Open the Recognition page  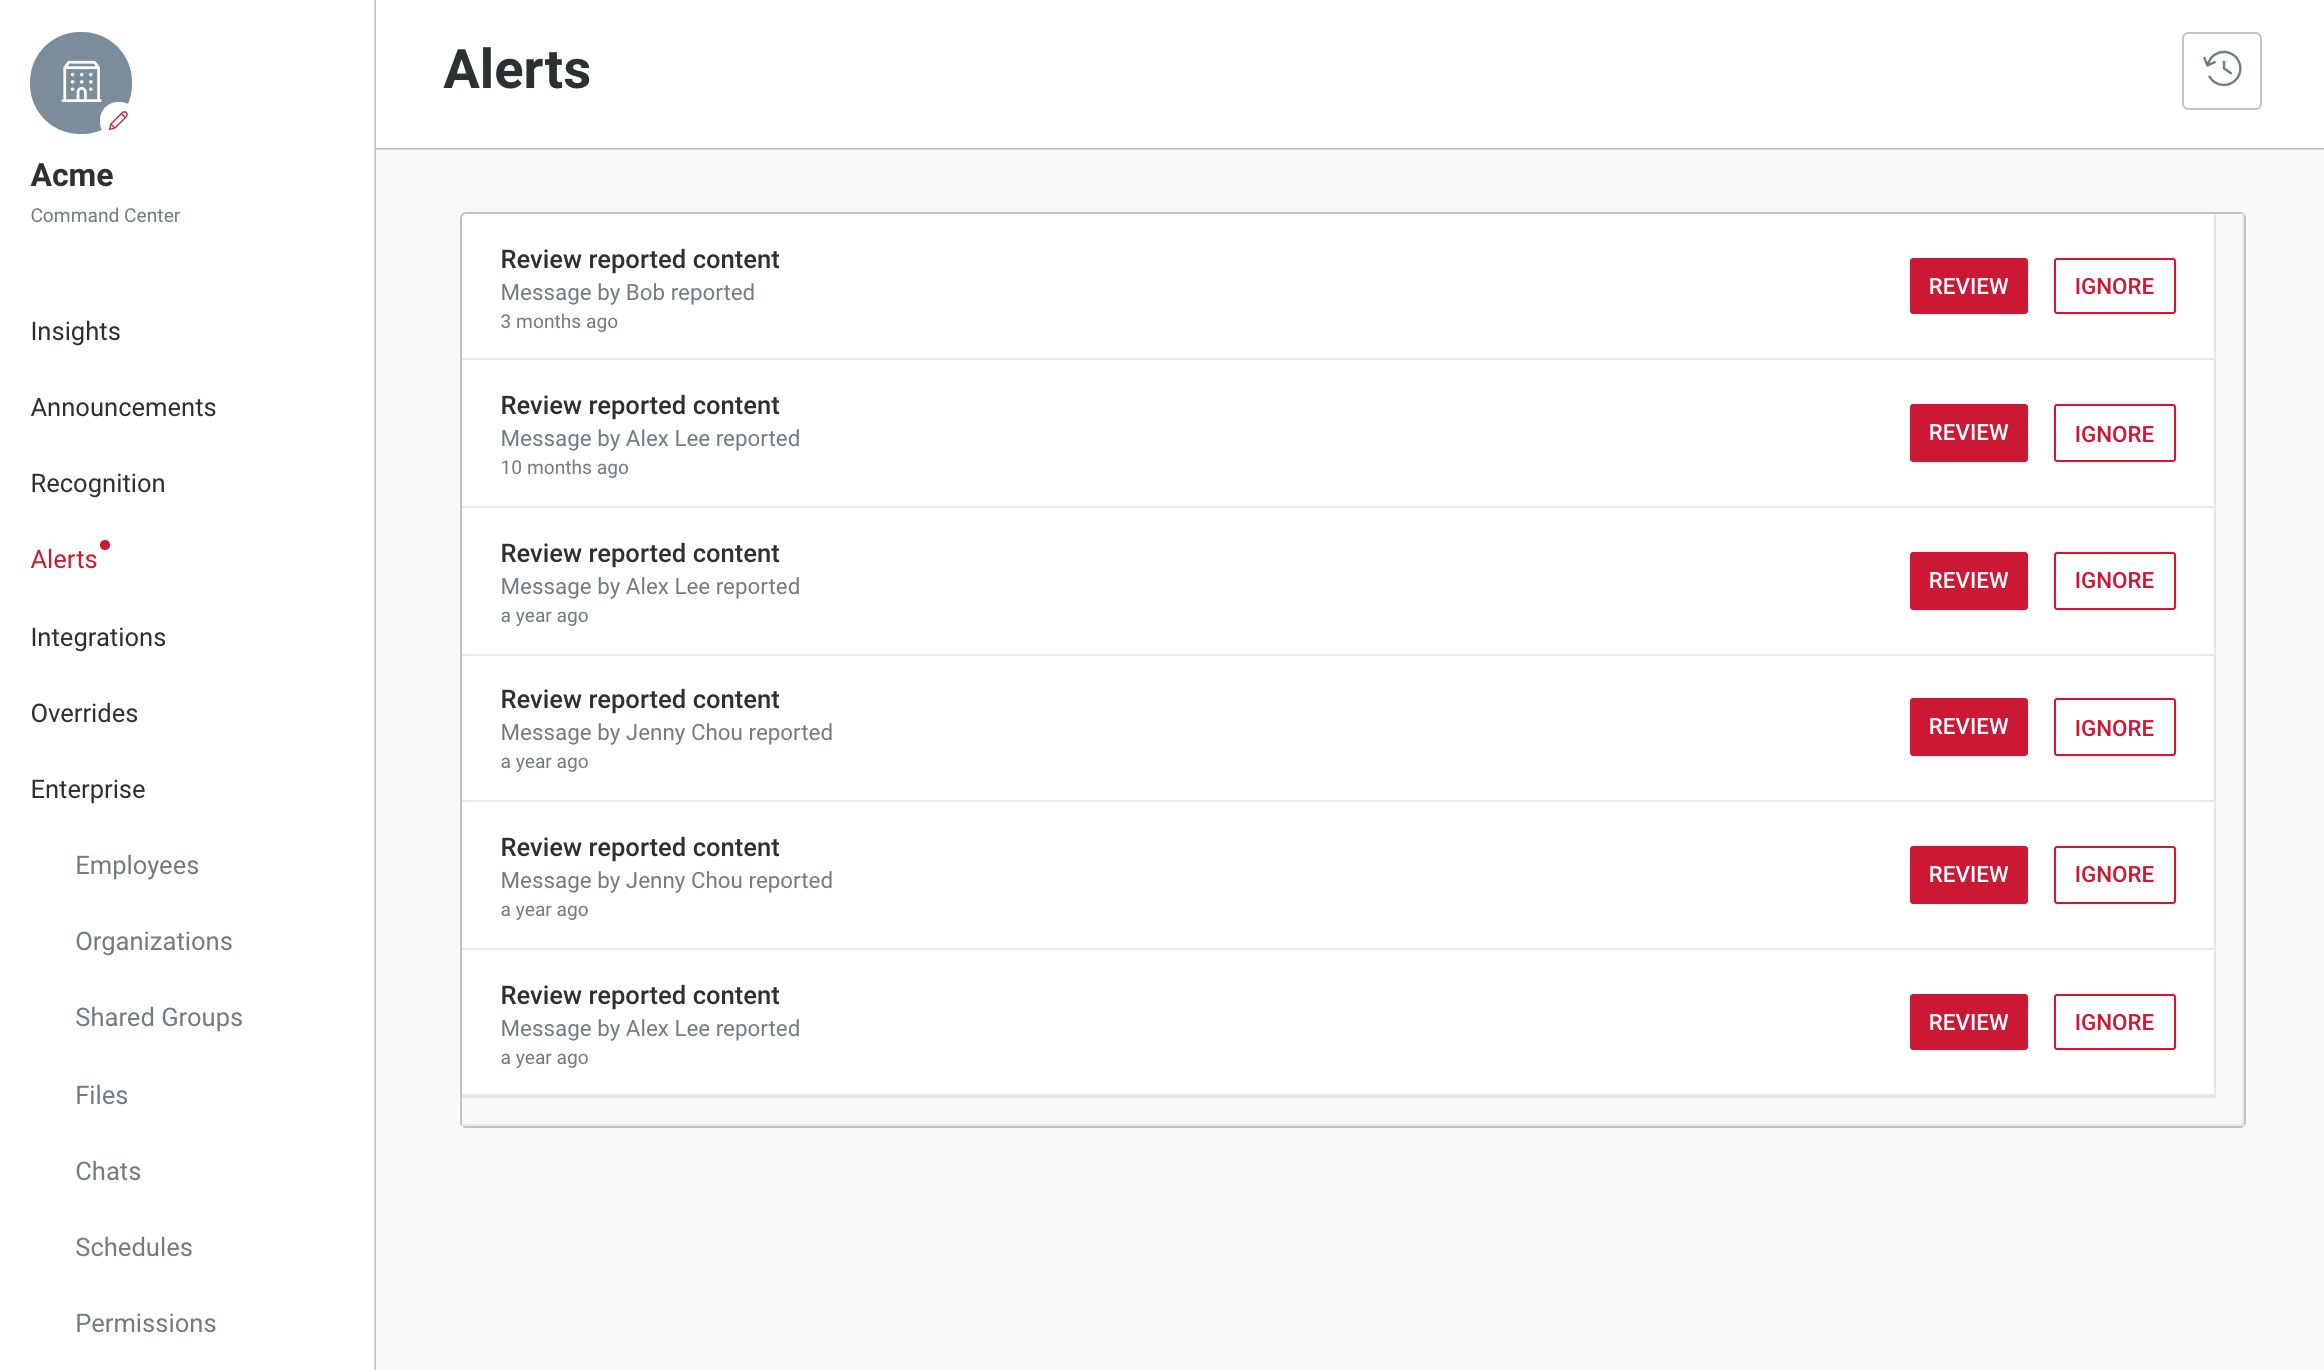97,483
